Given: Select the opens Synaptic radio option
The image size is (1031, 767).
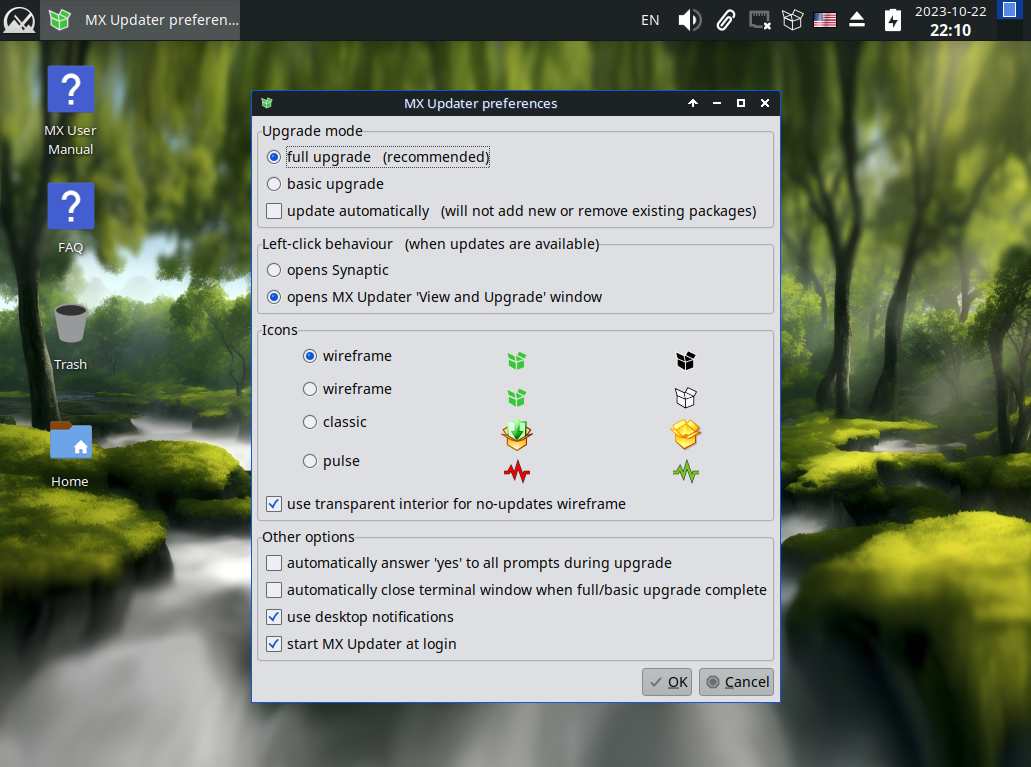Looking at the screenshot, I should pos(327,270).
